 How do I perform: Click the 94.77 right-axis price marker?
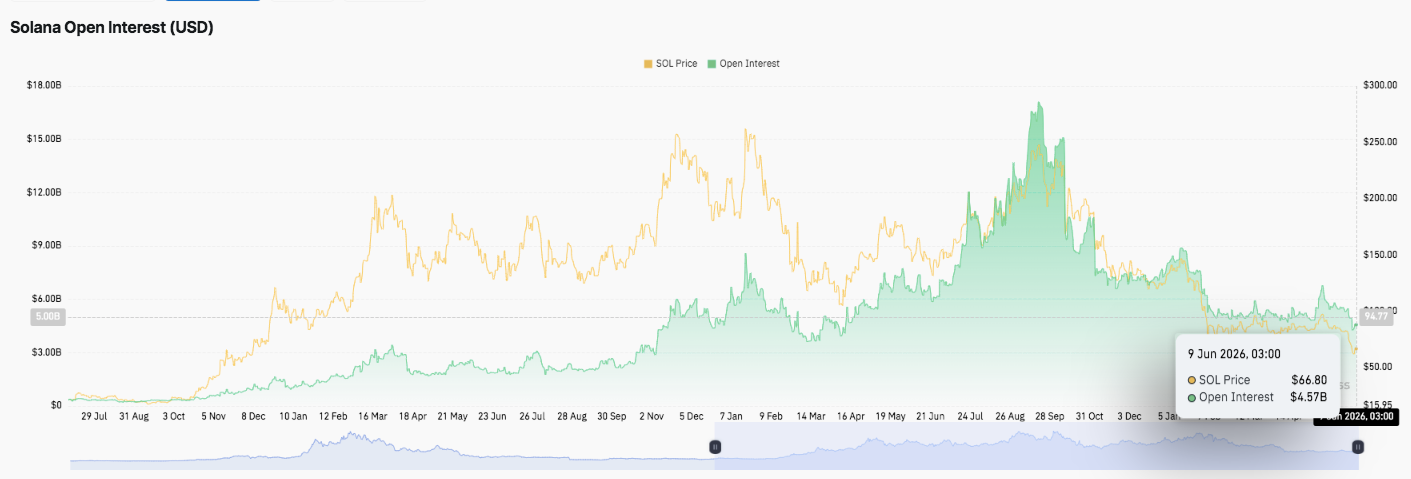coord(1377,316)
